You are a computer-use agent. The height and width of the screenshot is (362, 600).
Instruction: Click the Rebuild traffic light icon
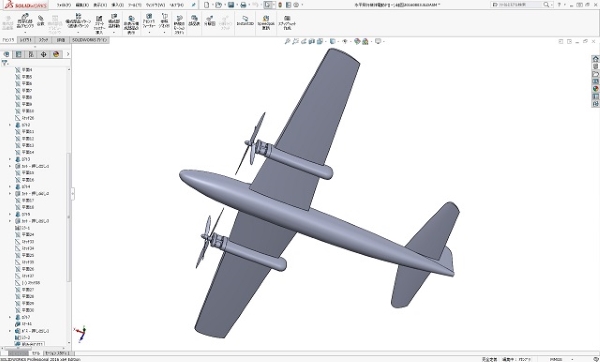(x=280, y=5)
